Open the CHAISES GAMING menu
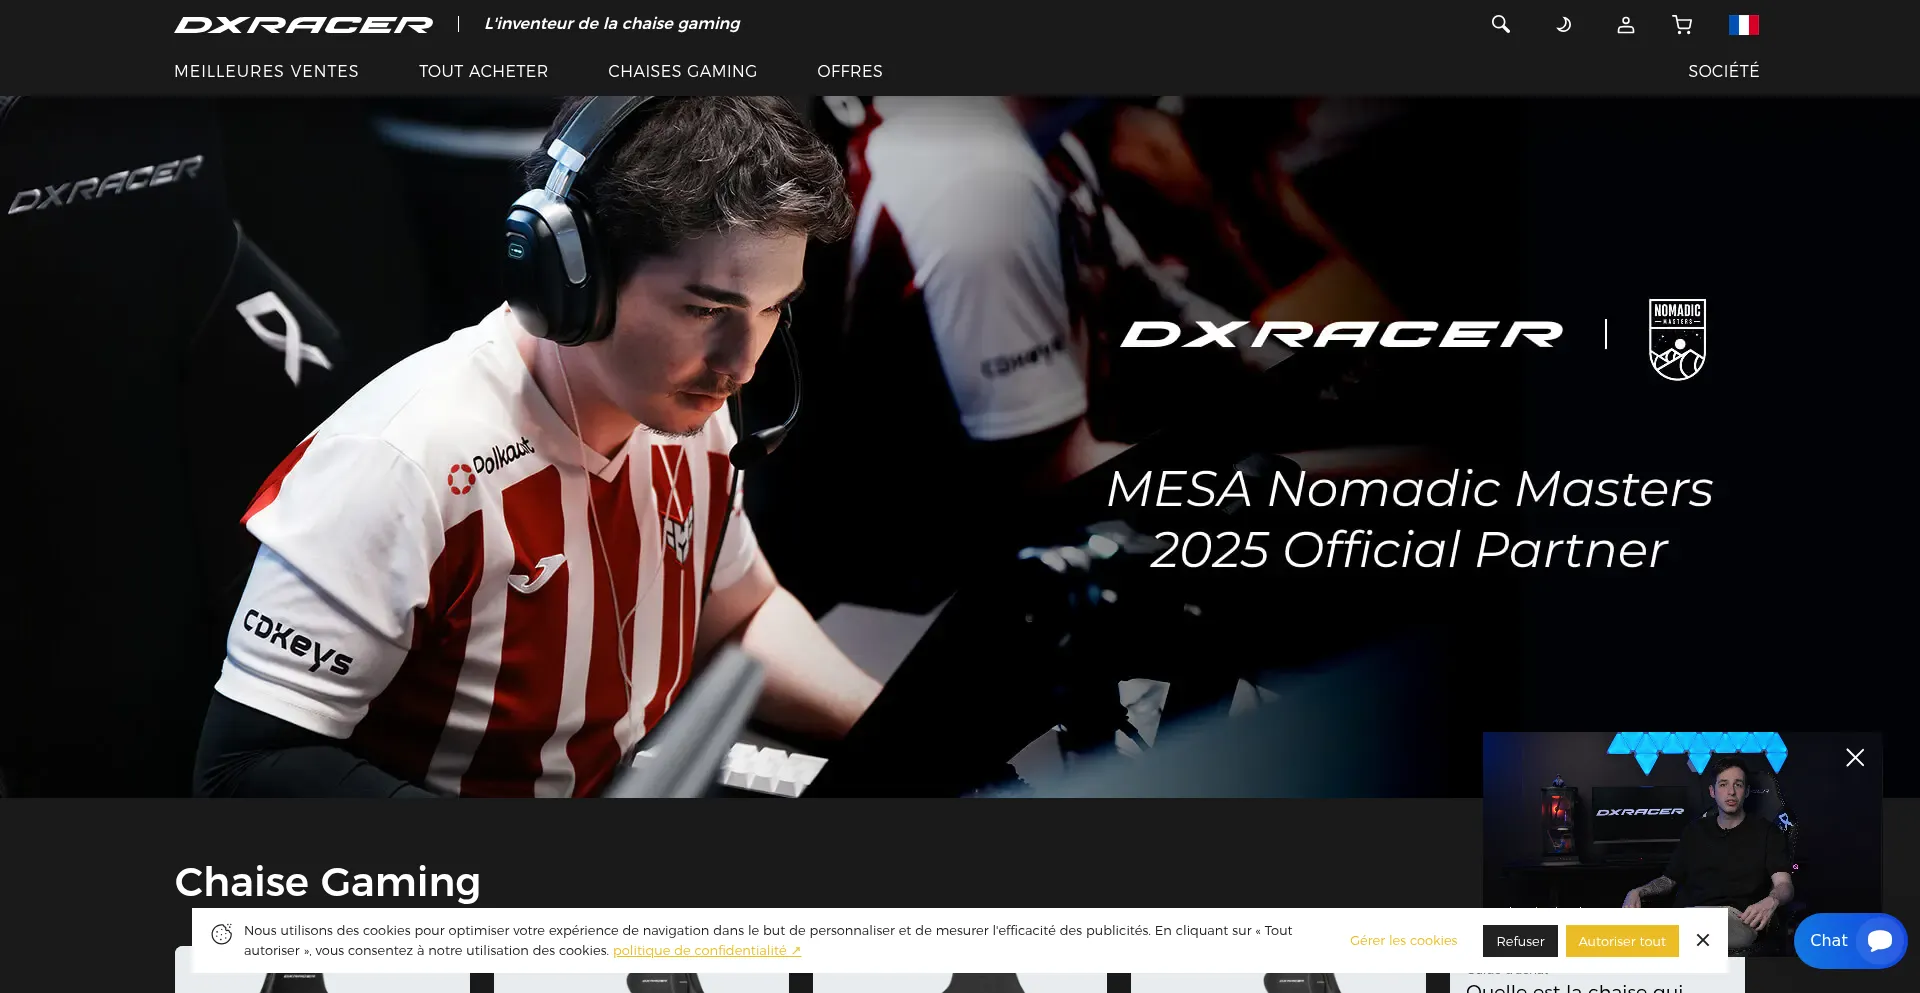This screenshot has width=1920, height=993. coord(682,71)
